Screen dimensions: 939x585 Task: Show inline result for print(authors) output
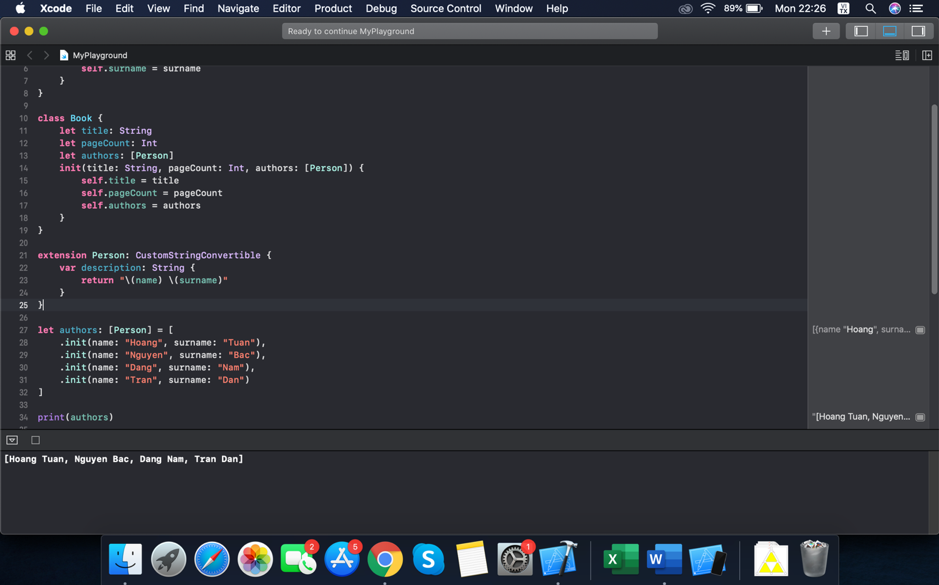pos(920,417)
